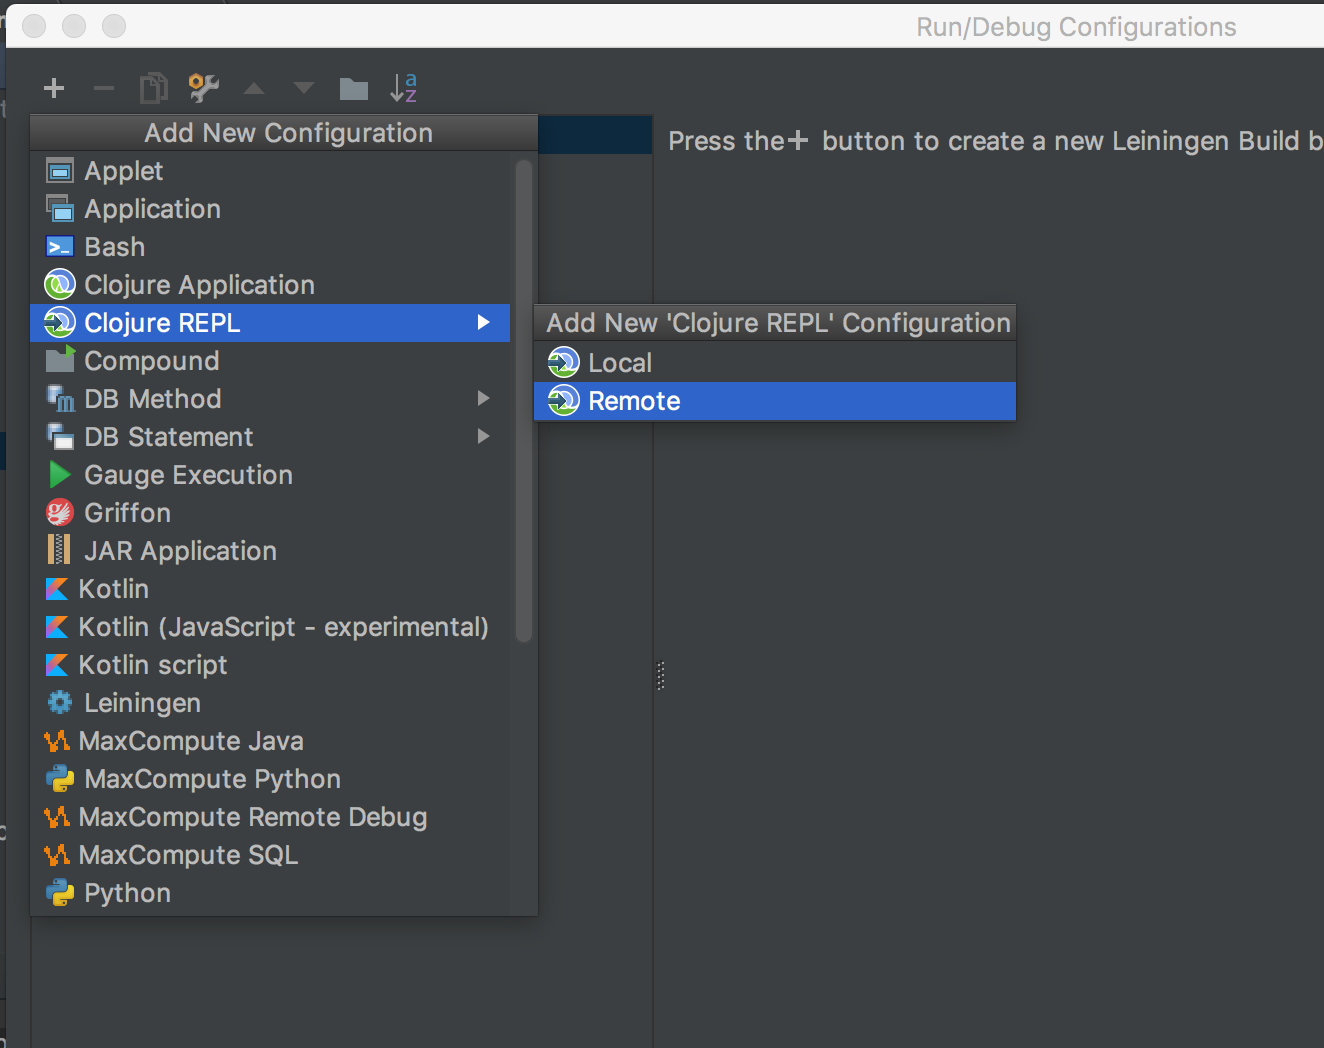Expand the Clojure REPL submenu arrow
The height and width of the screenshot is (1048, 1324).
click(484, 322)
